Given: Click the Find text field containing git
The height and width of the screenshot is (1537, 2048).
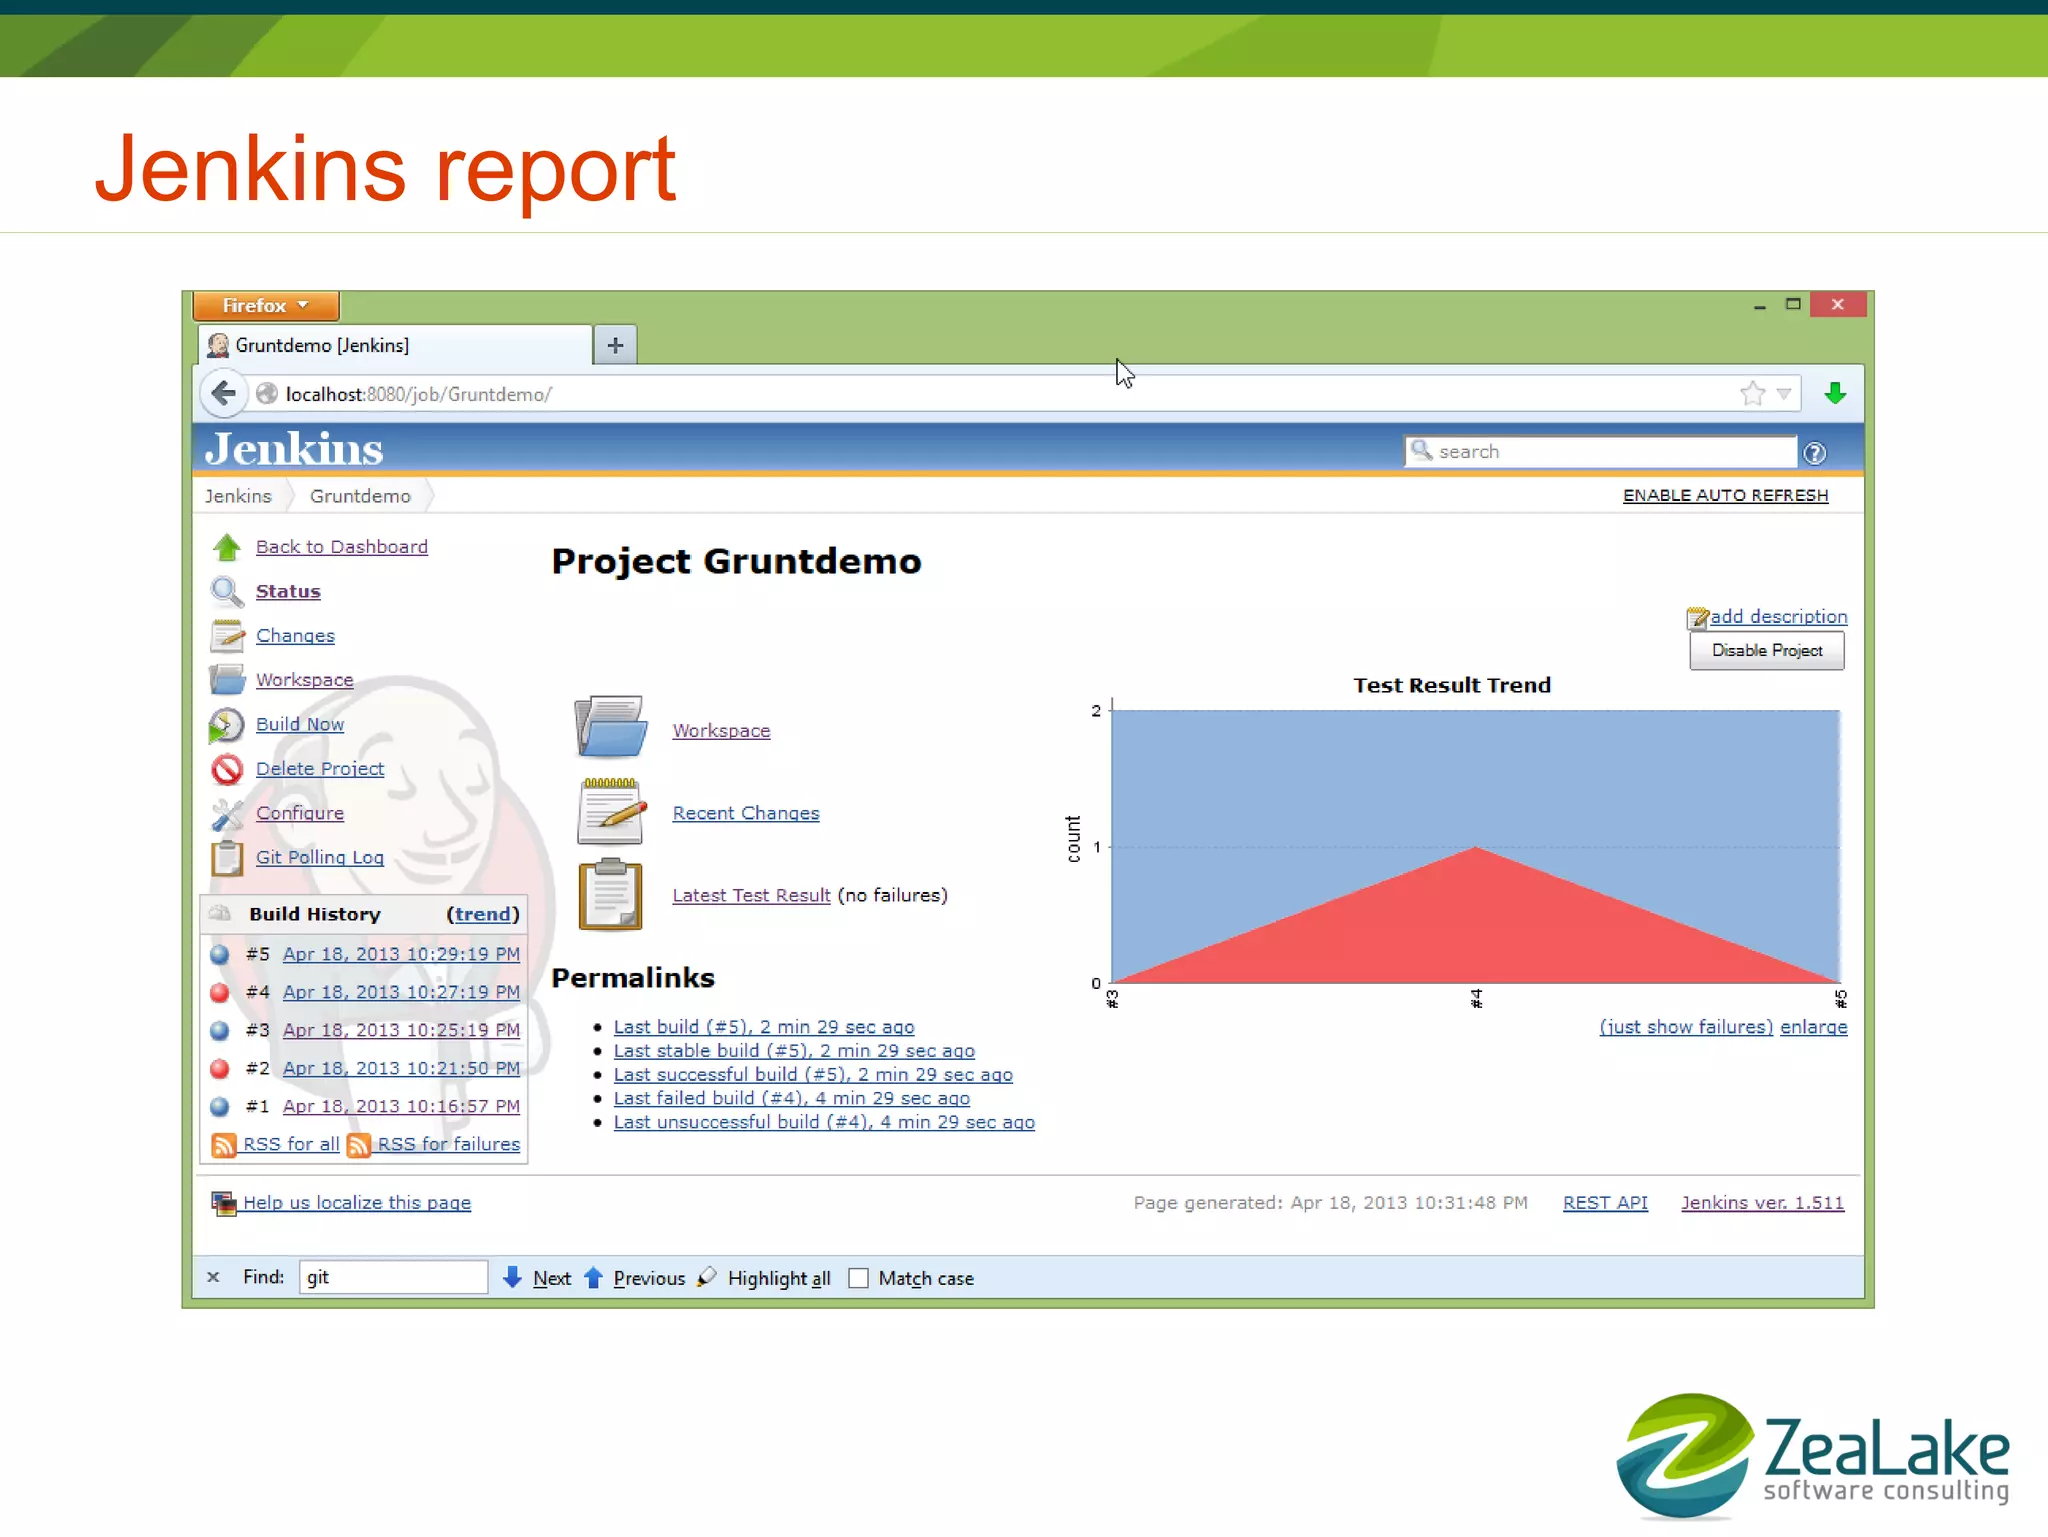Looking at the screenshot, I should point(393,1277).
